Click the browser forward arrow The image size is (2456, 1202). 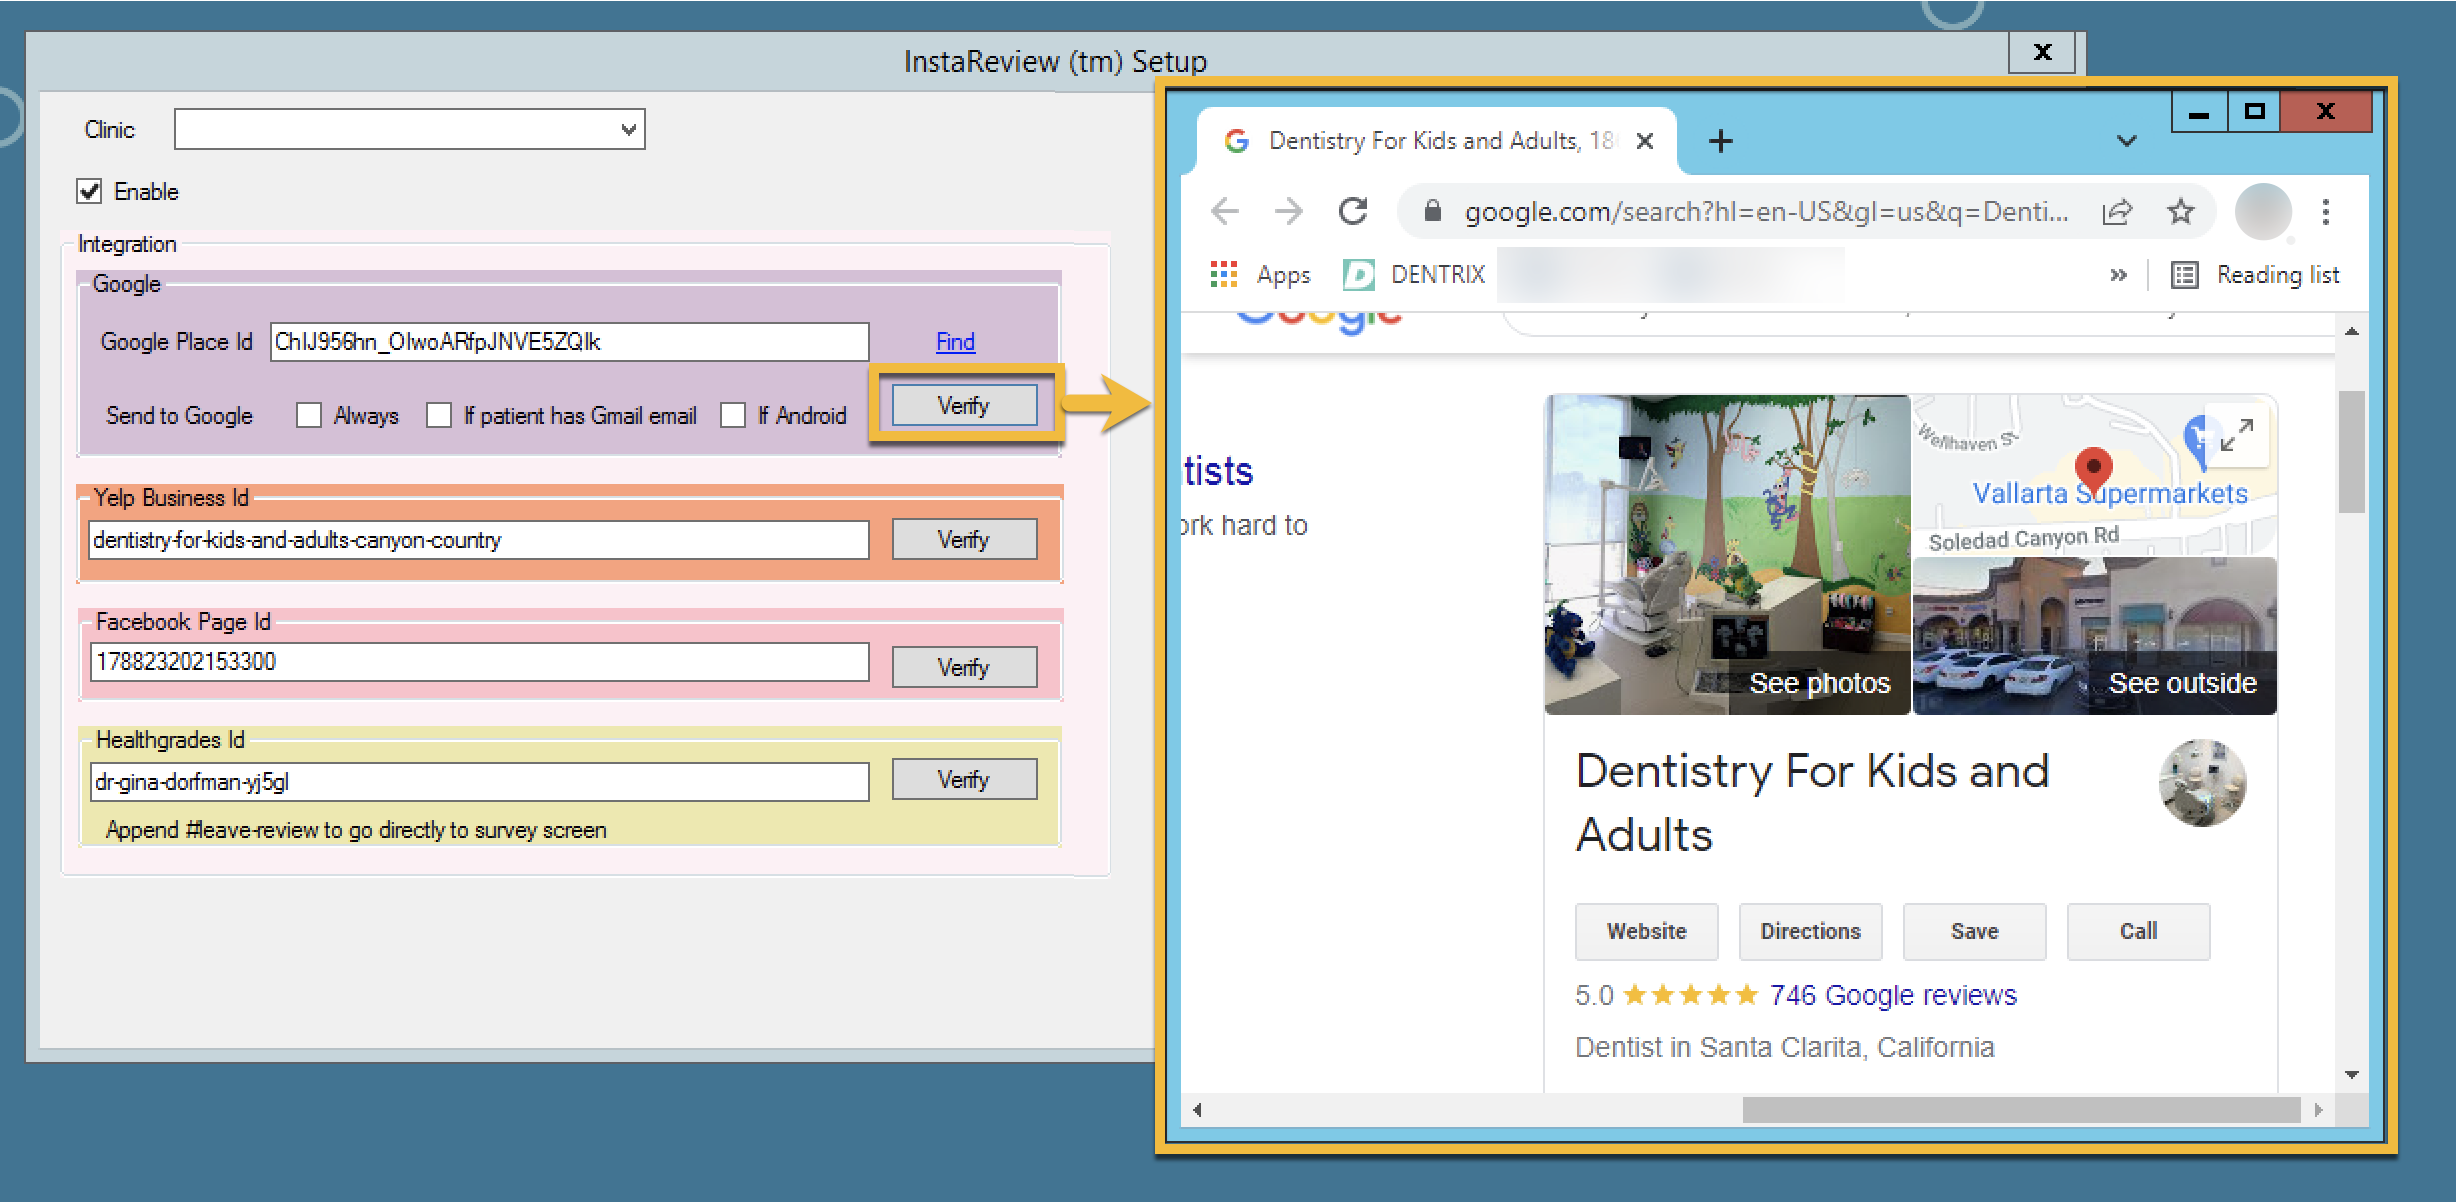pyautogui.click(x=1288, y=211)
